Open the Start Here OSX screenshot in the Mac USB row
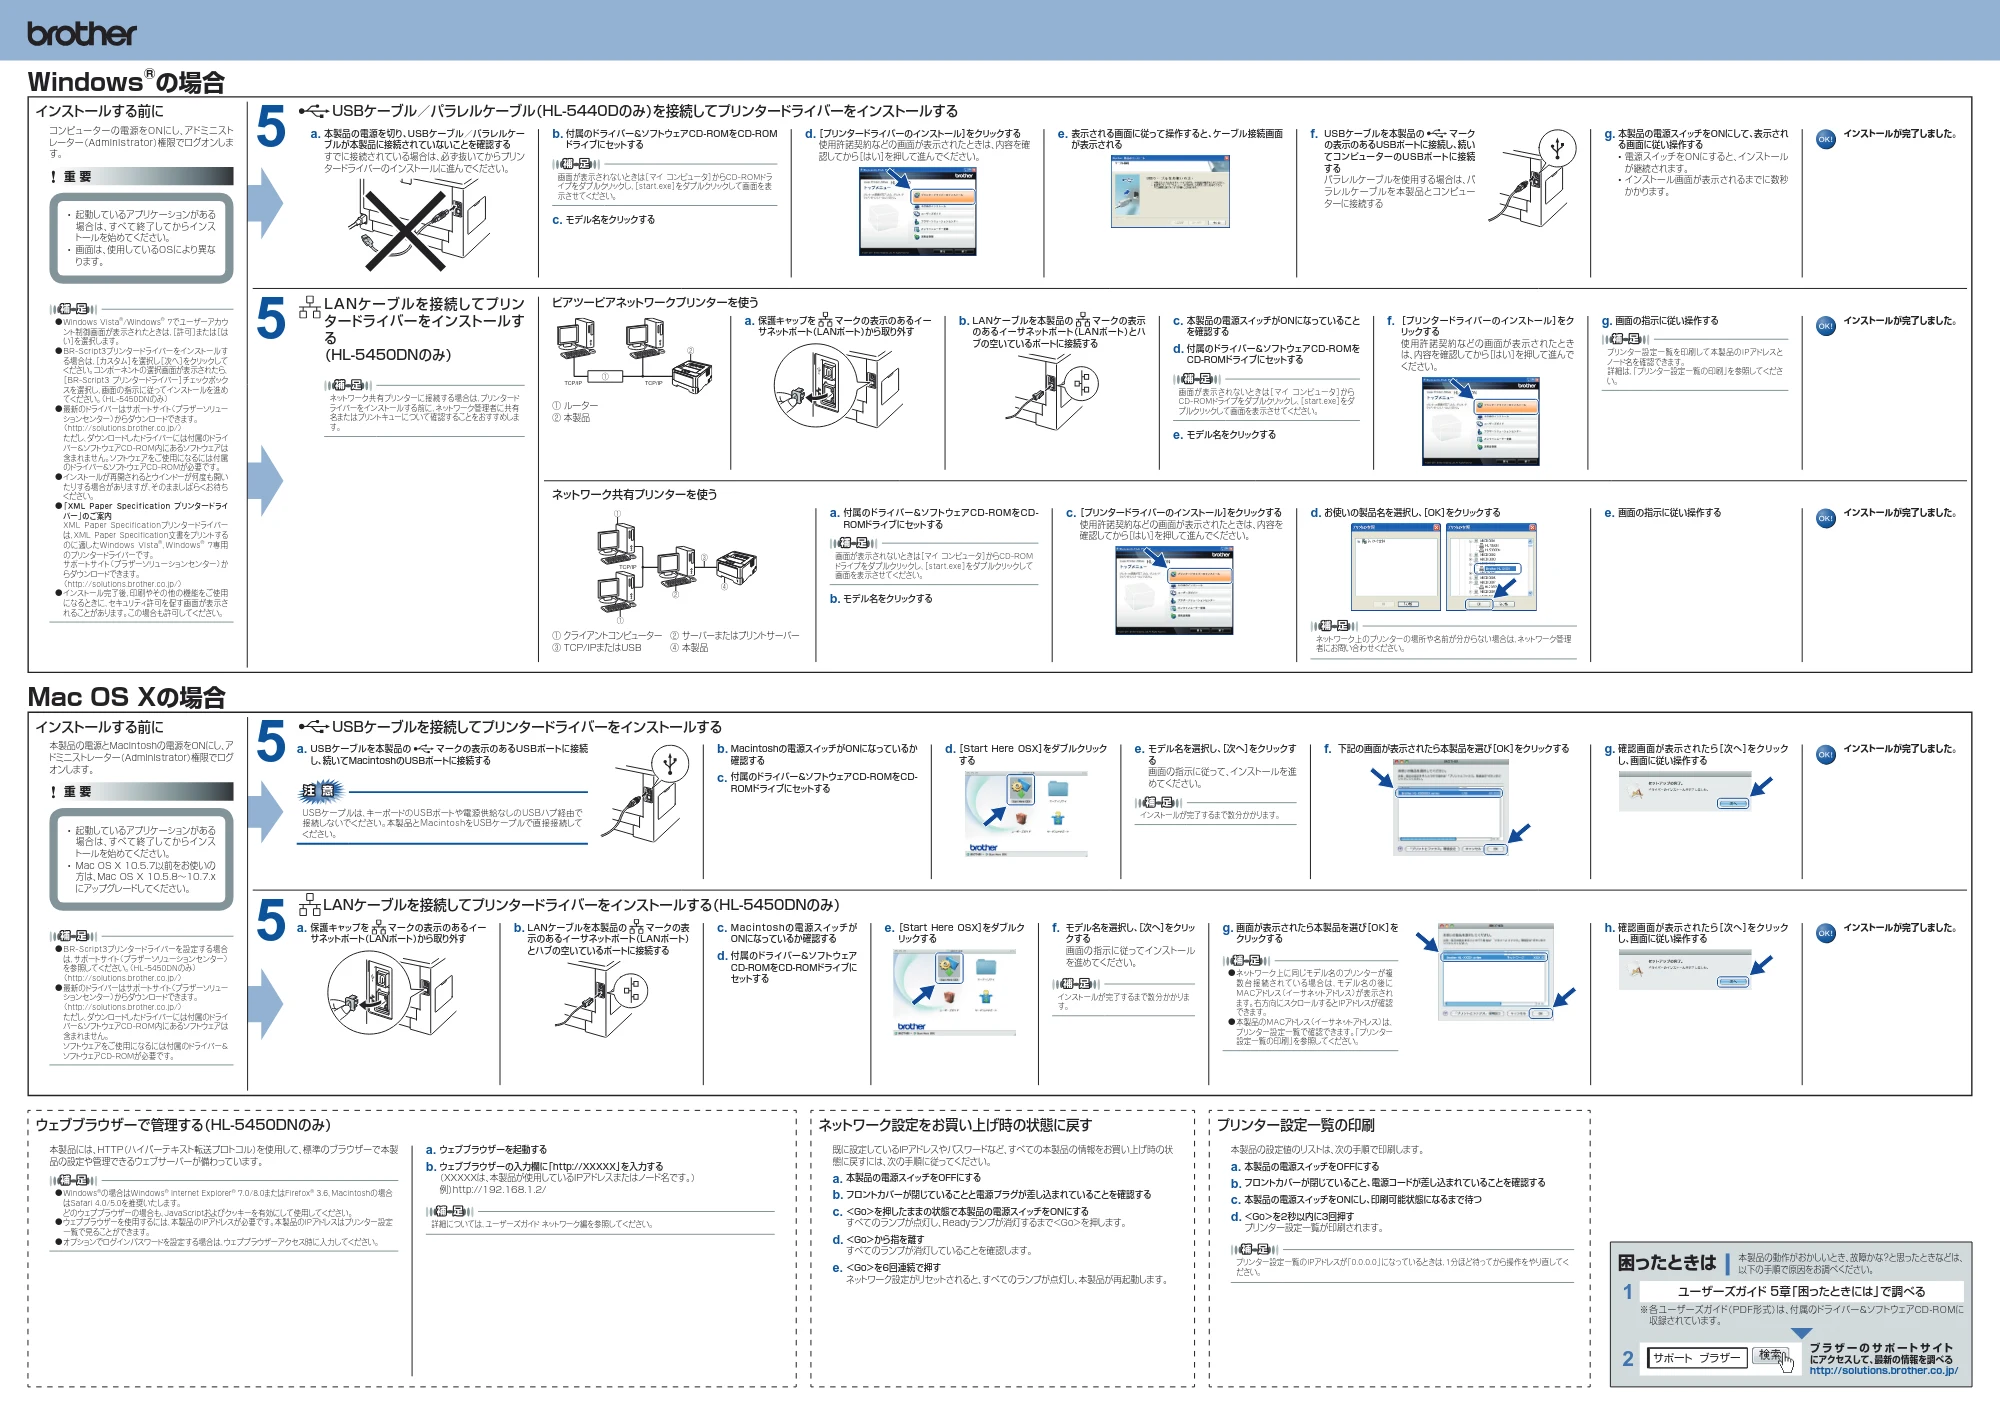This screenshot has height=1415, width=2000. (1026, 815)
